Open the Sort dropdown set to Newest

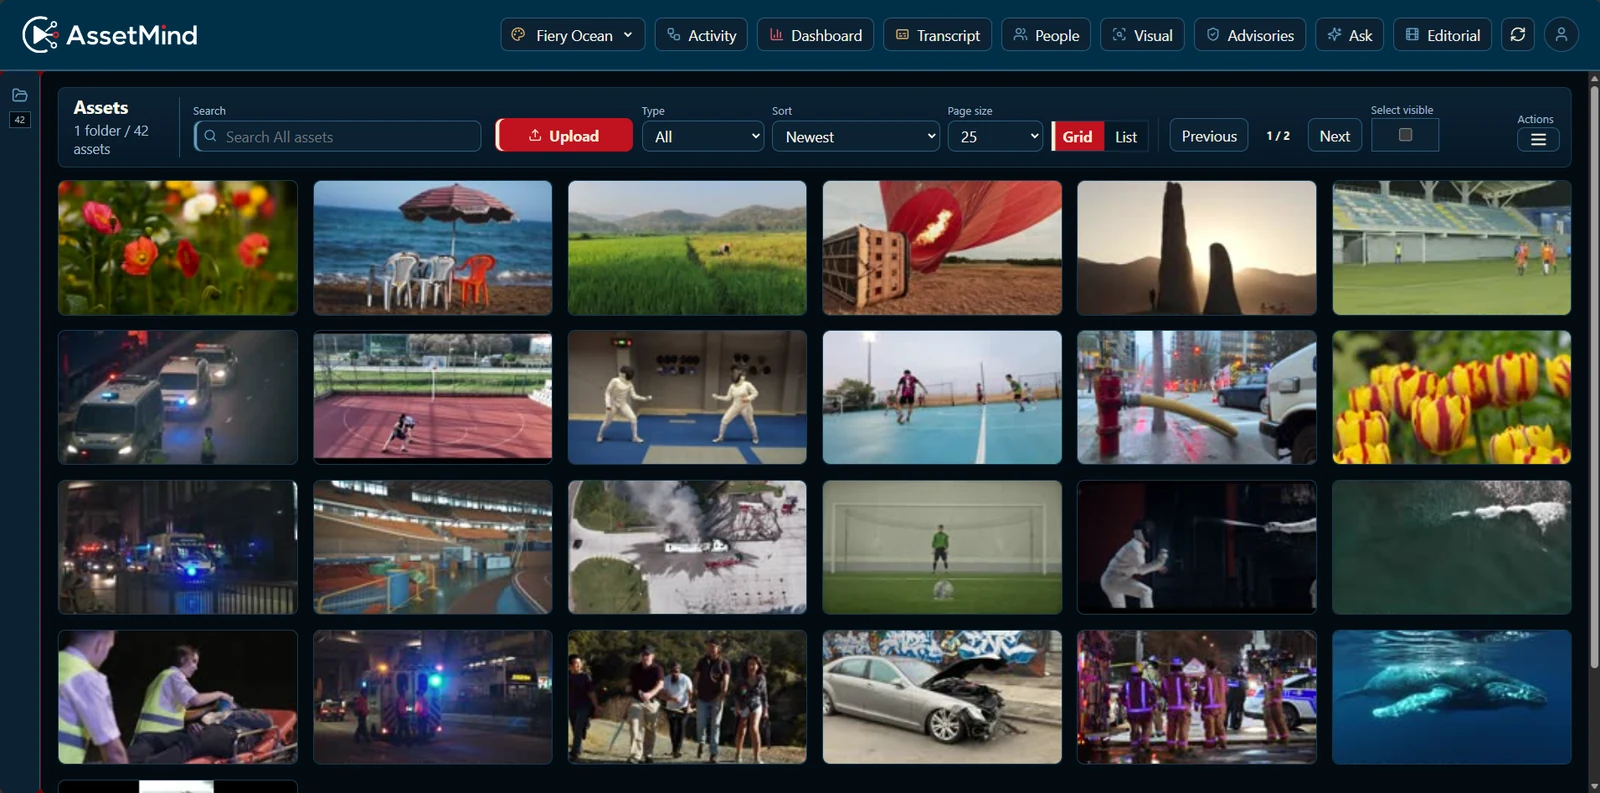point(856,136)
